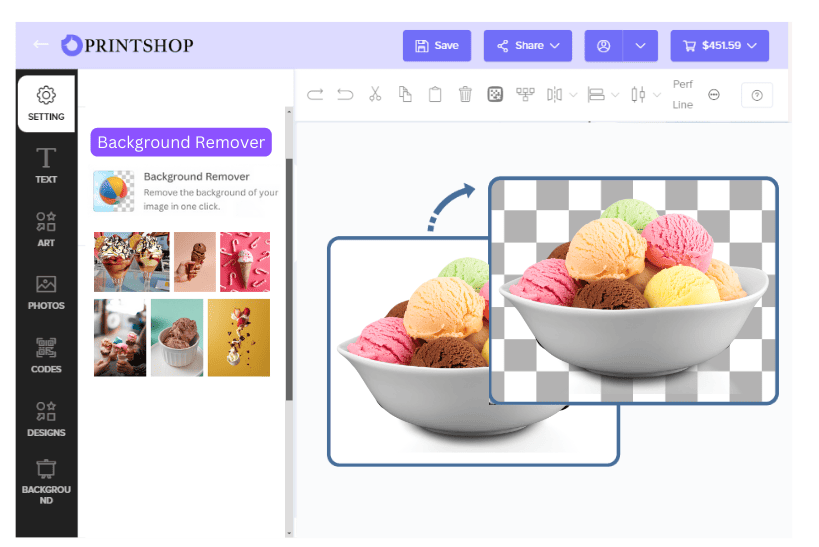
Task: Expand the distribute options chevron
Action: (657, 95)
